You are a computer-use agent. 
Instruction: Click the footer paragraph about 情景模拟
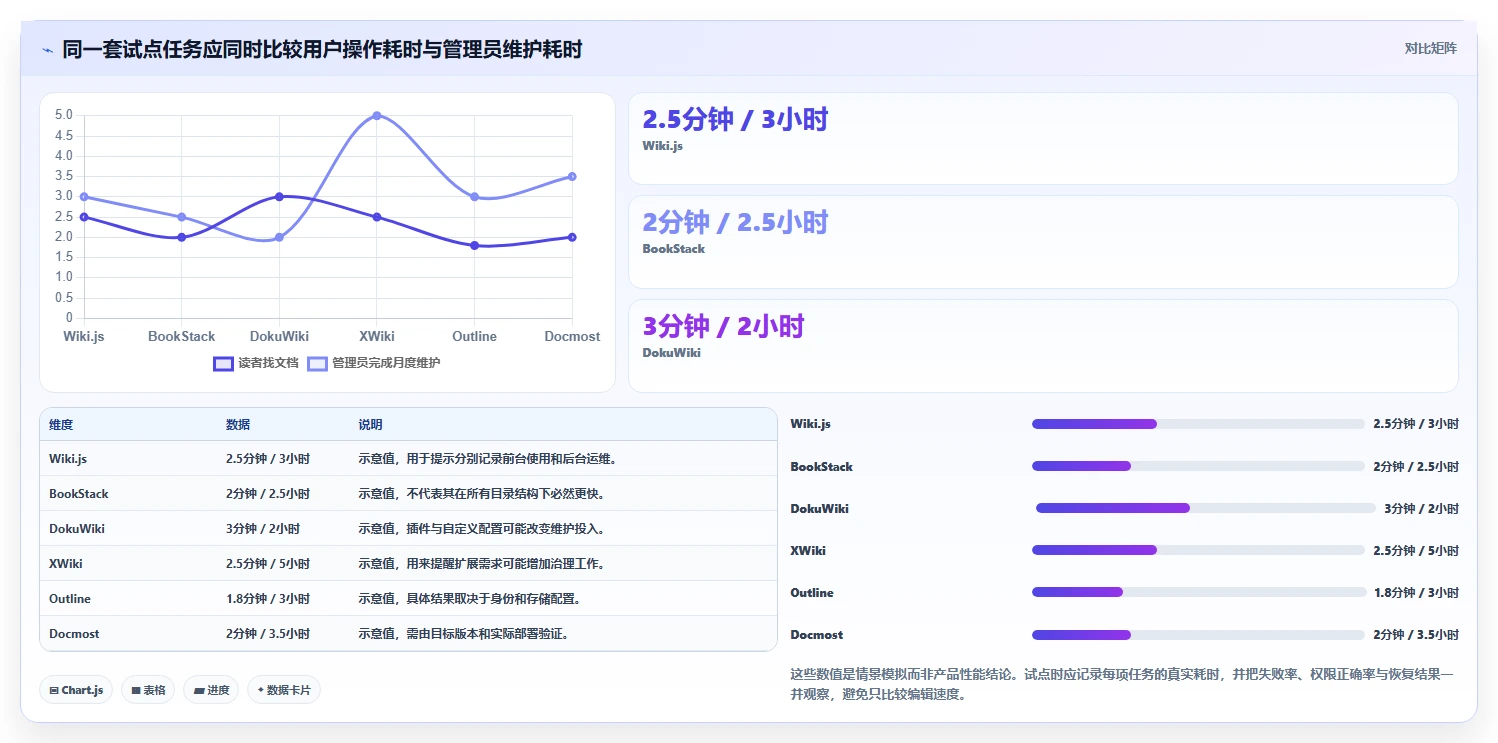point(1122,684)
